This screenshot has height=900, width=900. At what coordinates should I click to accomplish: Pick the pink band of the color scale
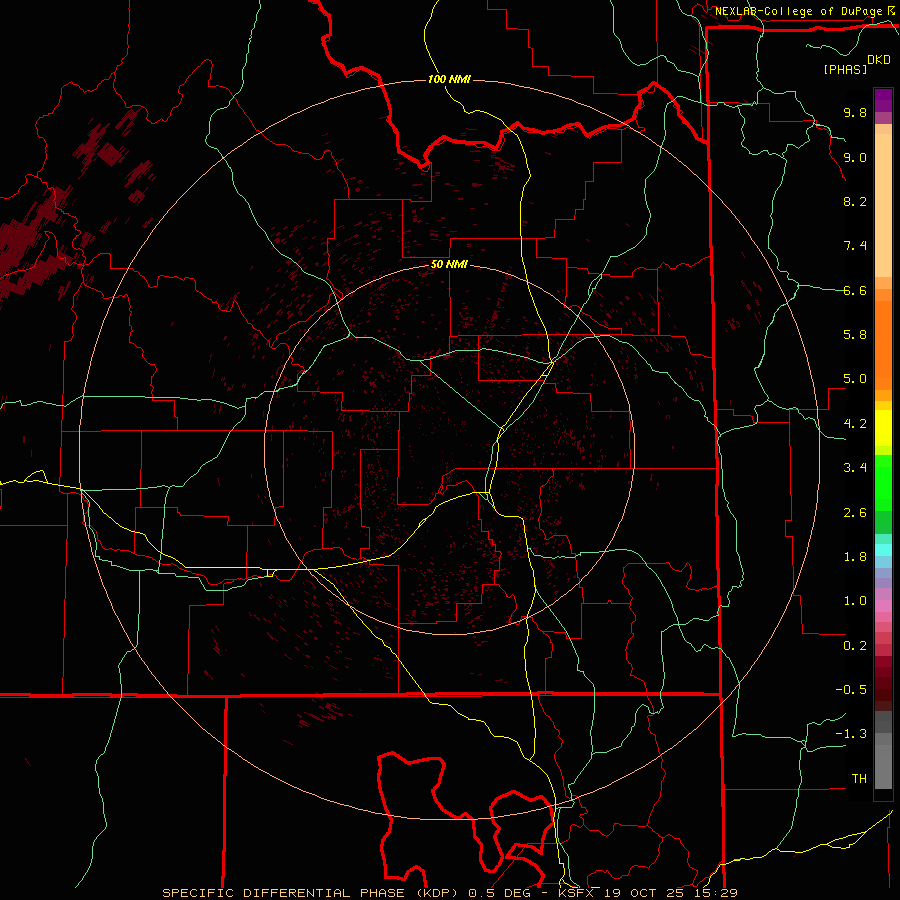[883, 606]
